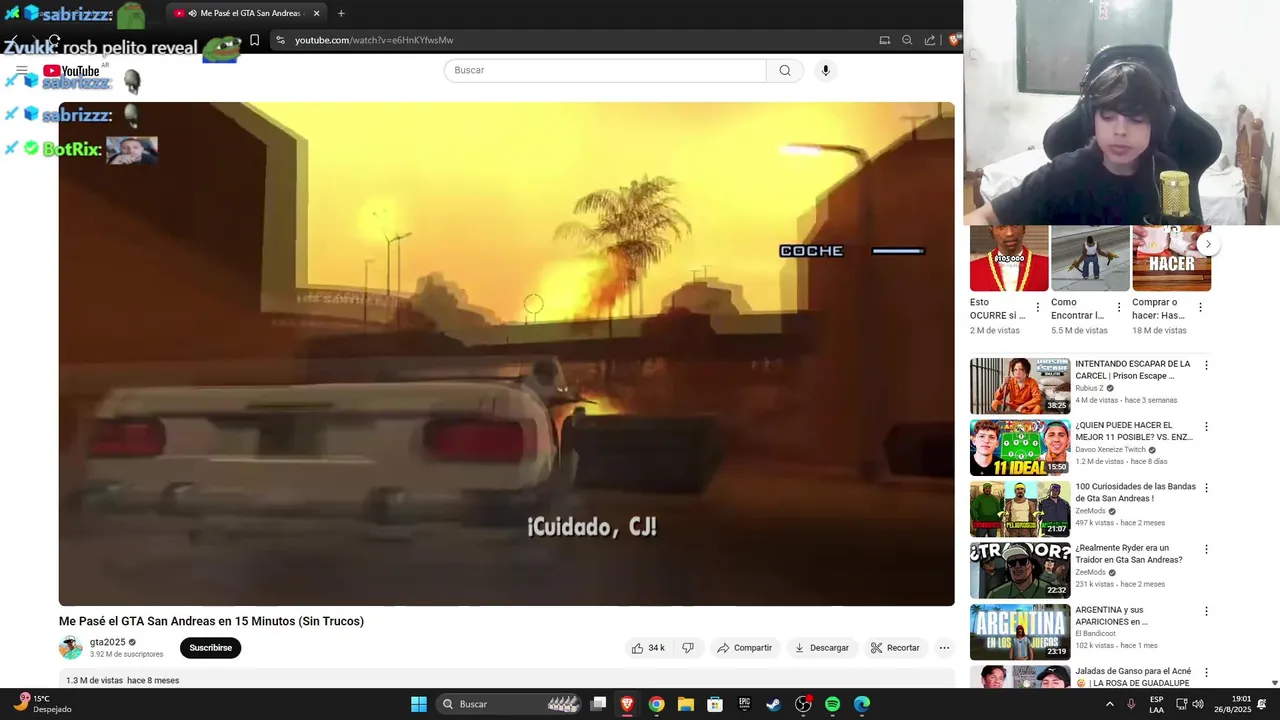Open Task View on the taskbar
The width and height of the screenshot is (1280, 720).
pyautogui.click(x=598, y=704)
